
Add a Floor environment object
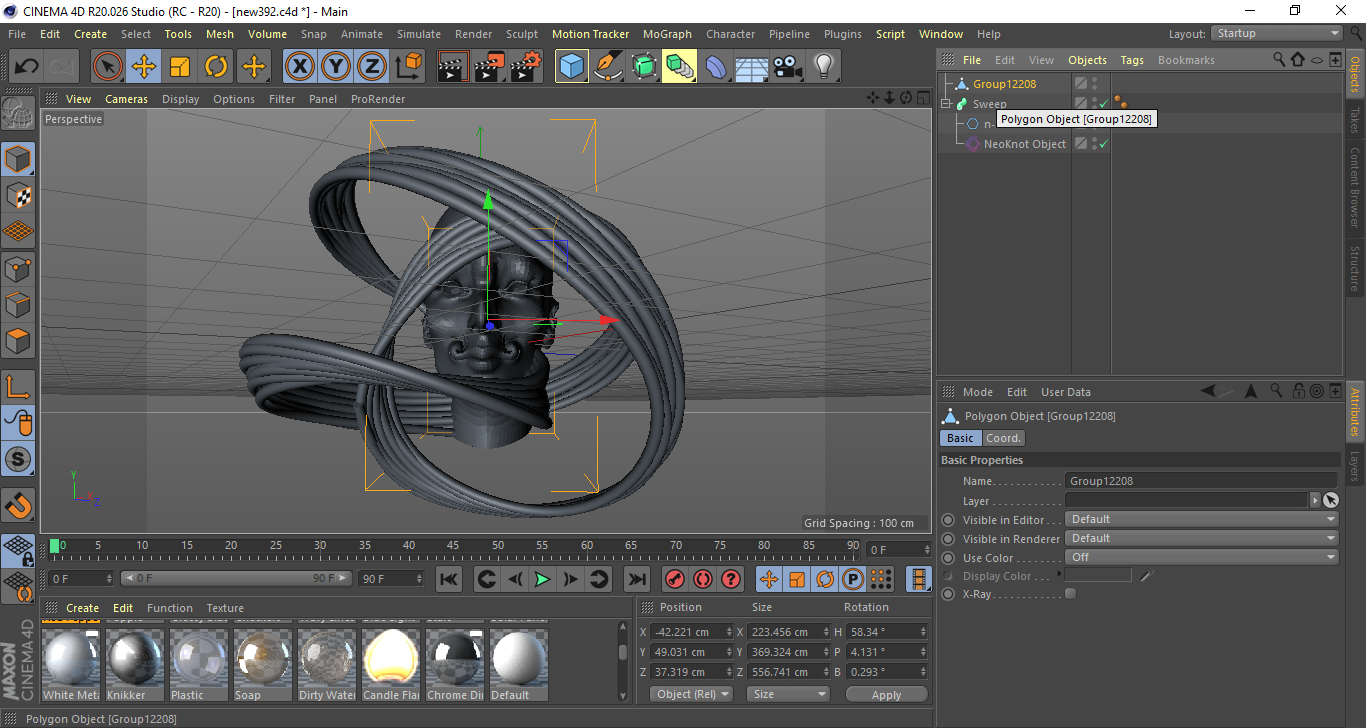752,67
